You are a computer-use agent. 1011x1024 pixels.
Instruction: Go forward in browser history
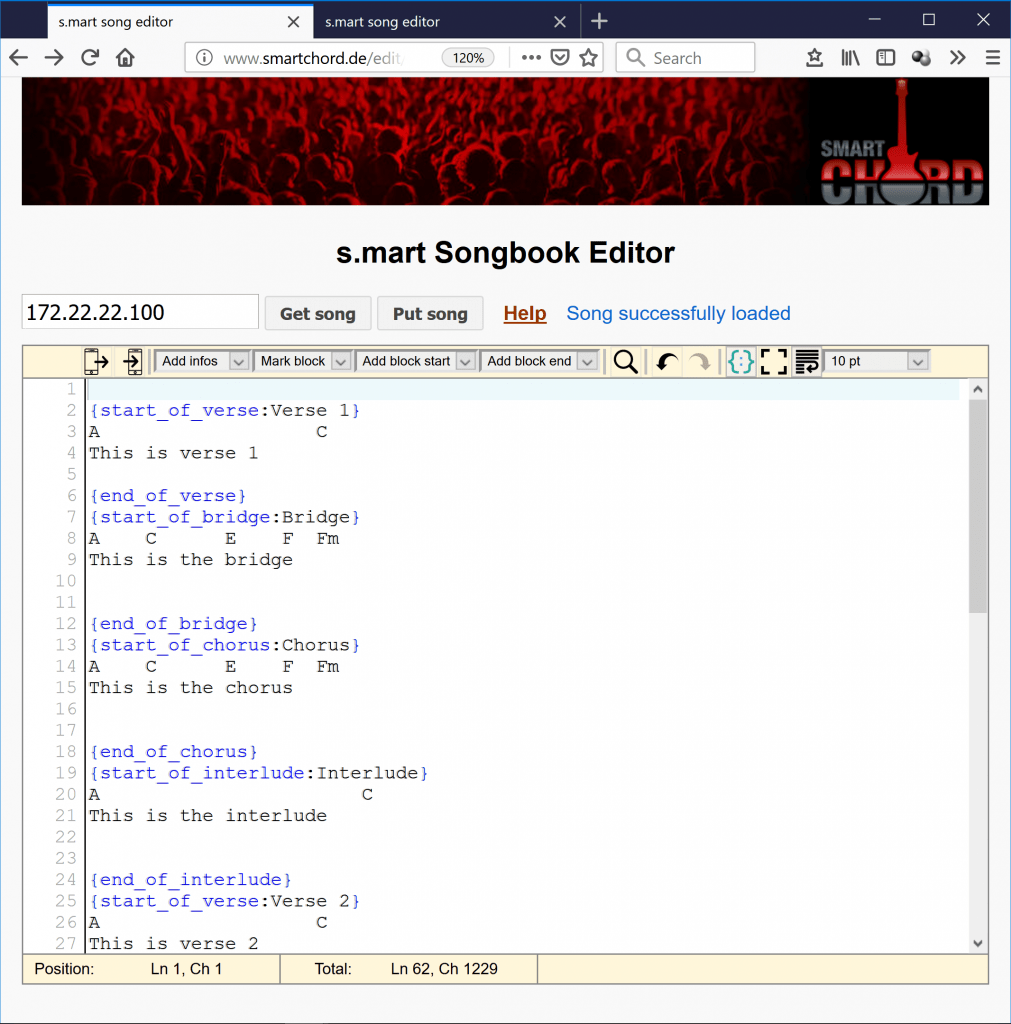click(x=54, y=57)
